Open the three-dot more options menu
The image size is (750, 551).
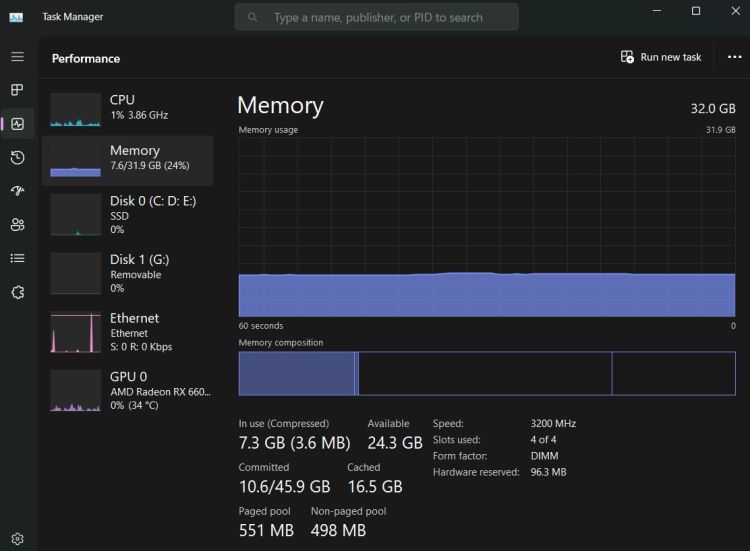click(735, 57)
